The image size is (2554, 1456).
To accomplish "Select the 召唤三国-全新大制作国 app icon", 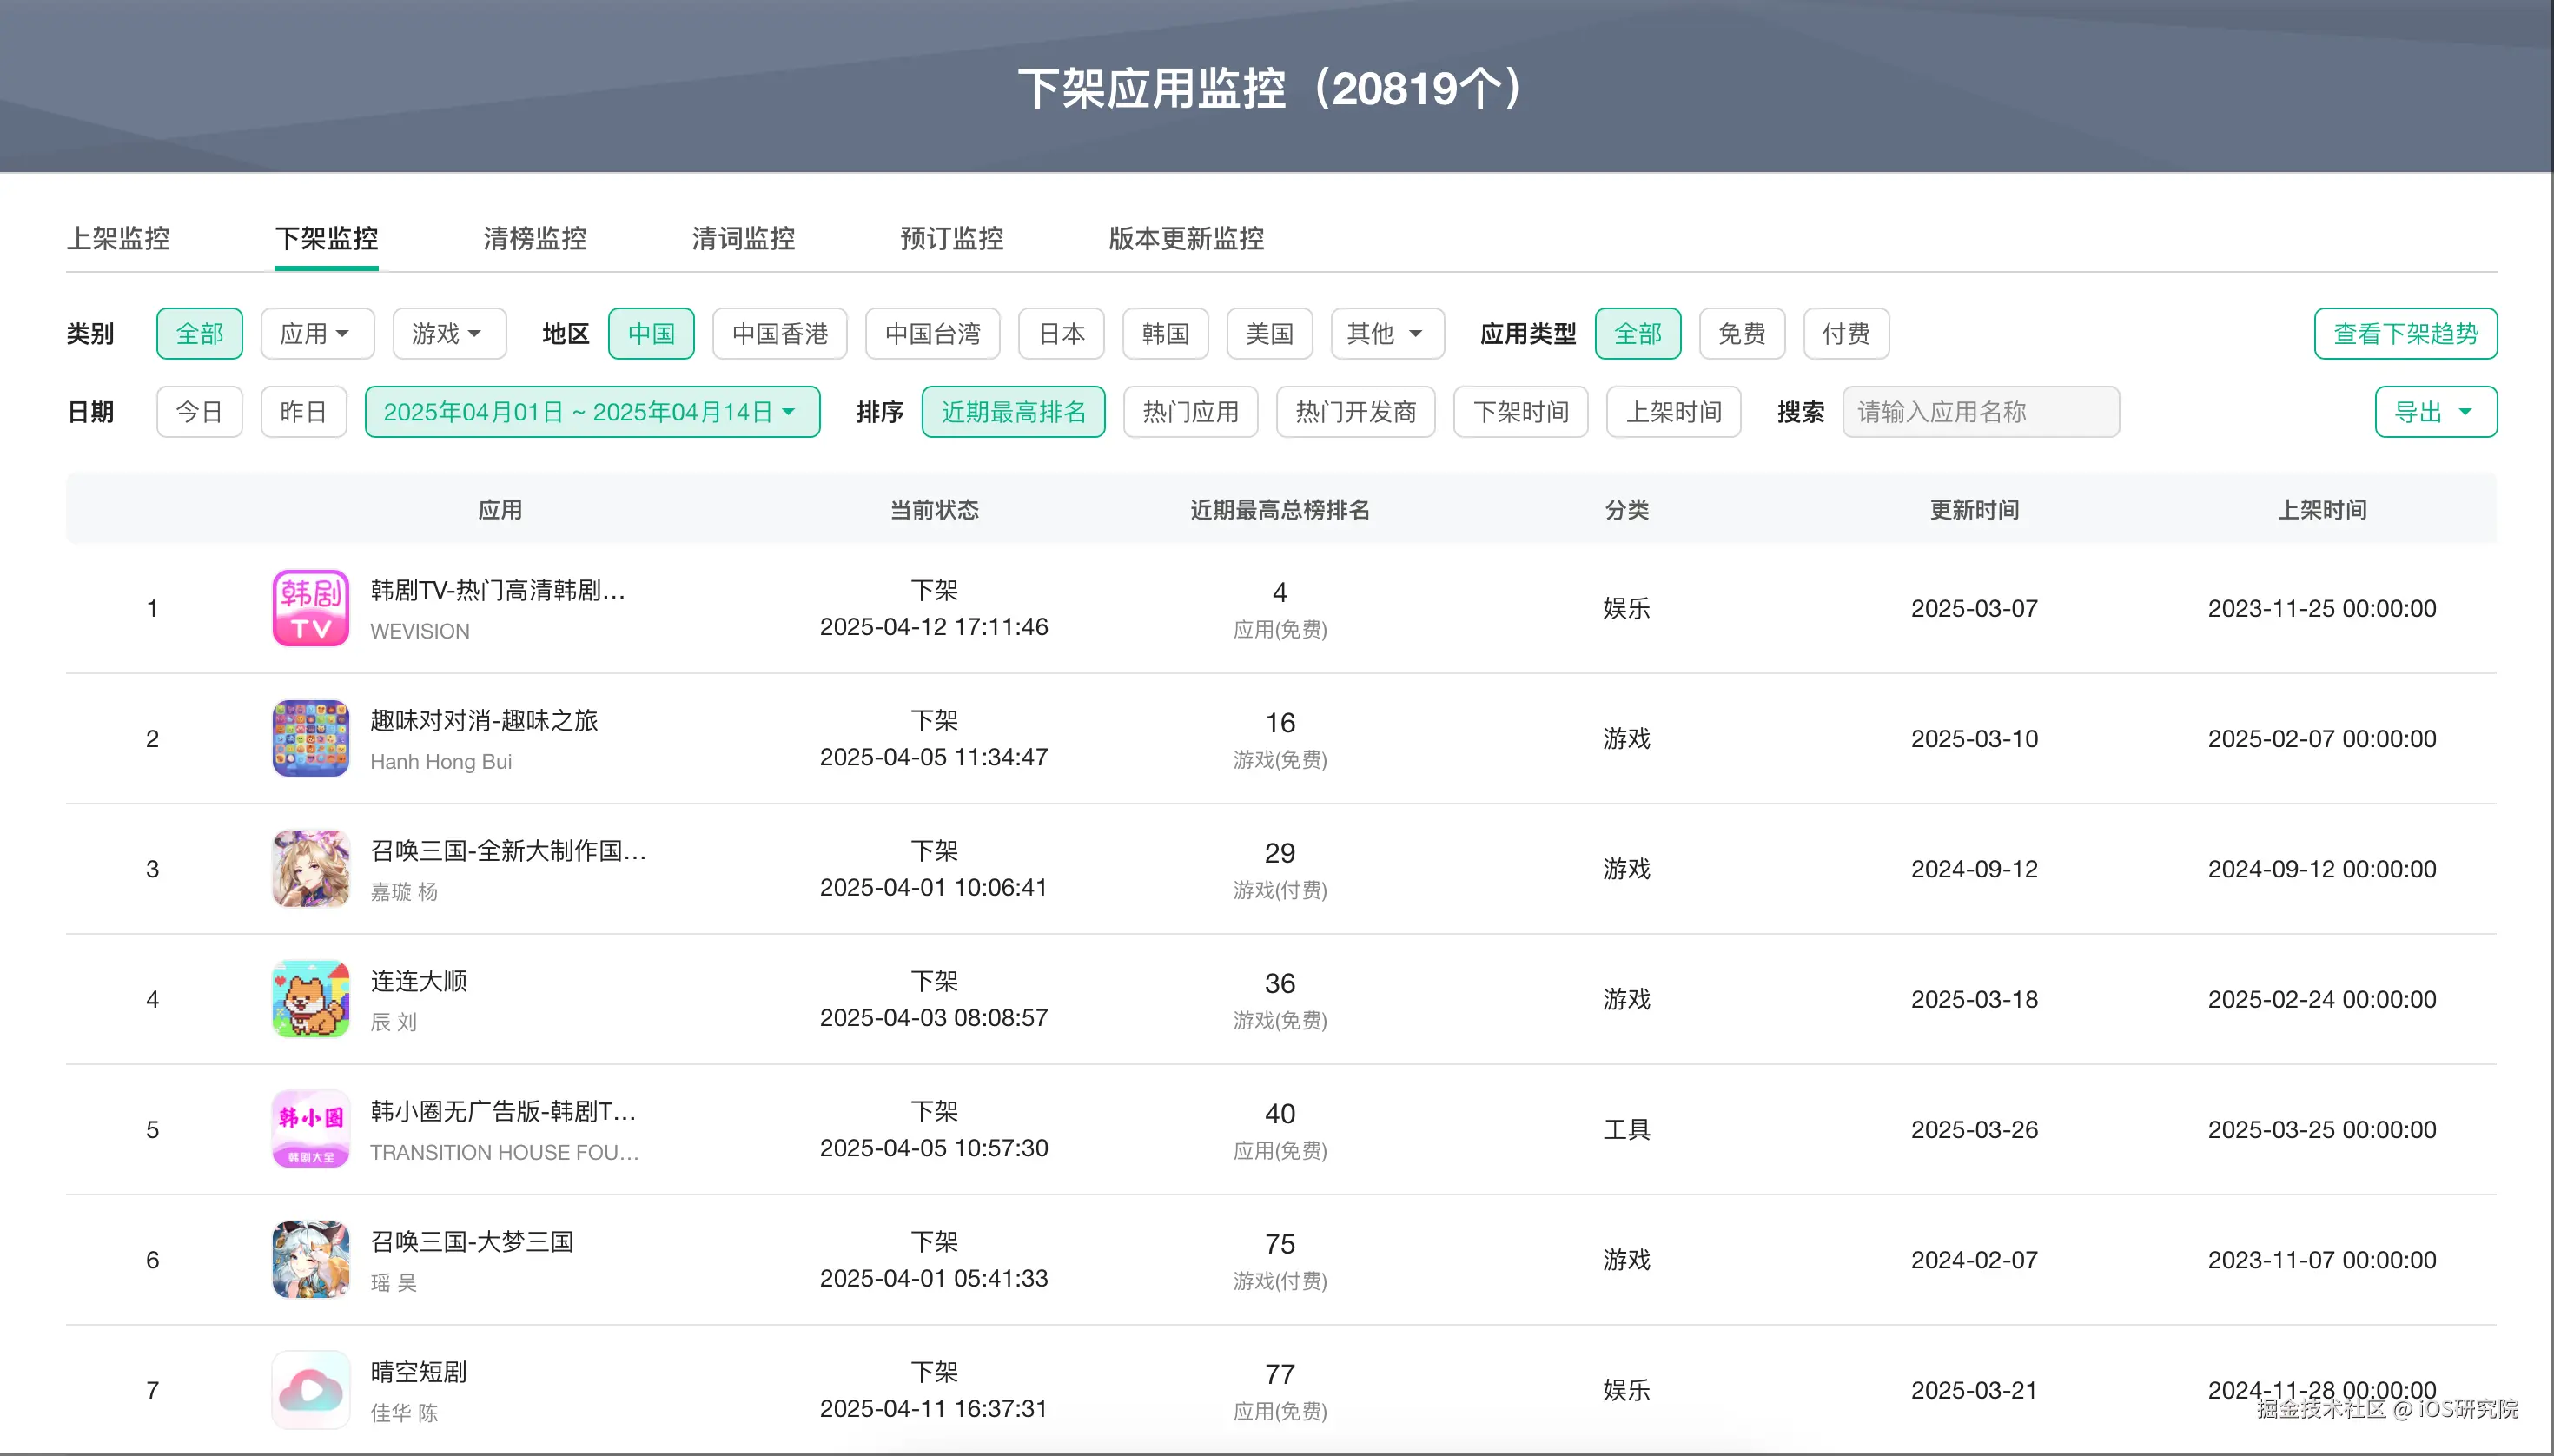I will tap(310, 868).
